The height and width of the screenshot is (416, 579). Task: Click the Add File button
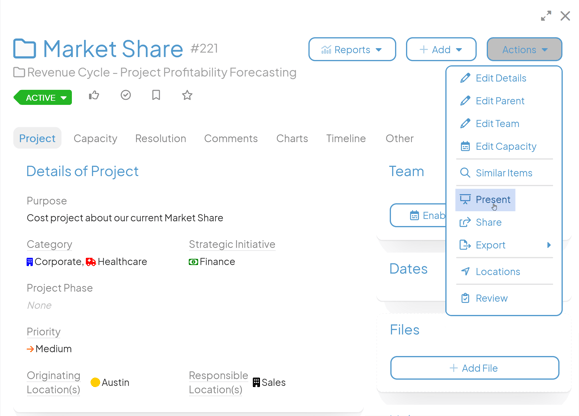(474, 368)
